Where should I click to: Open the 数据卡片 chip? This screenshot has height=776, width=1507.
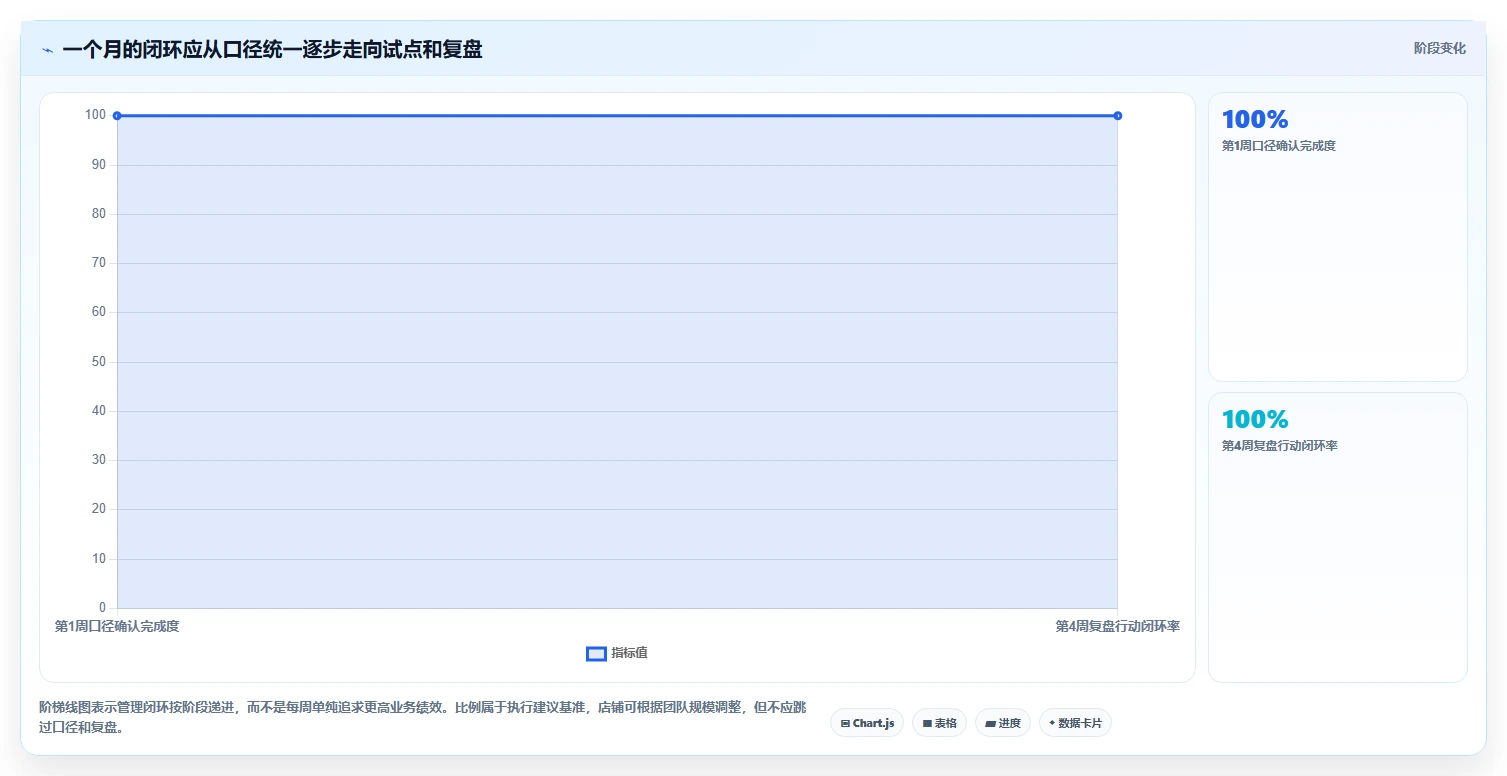1075,723
